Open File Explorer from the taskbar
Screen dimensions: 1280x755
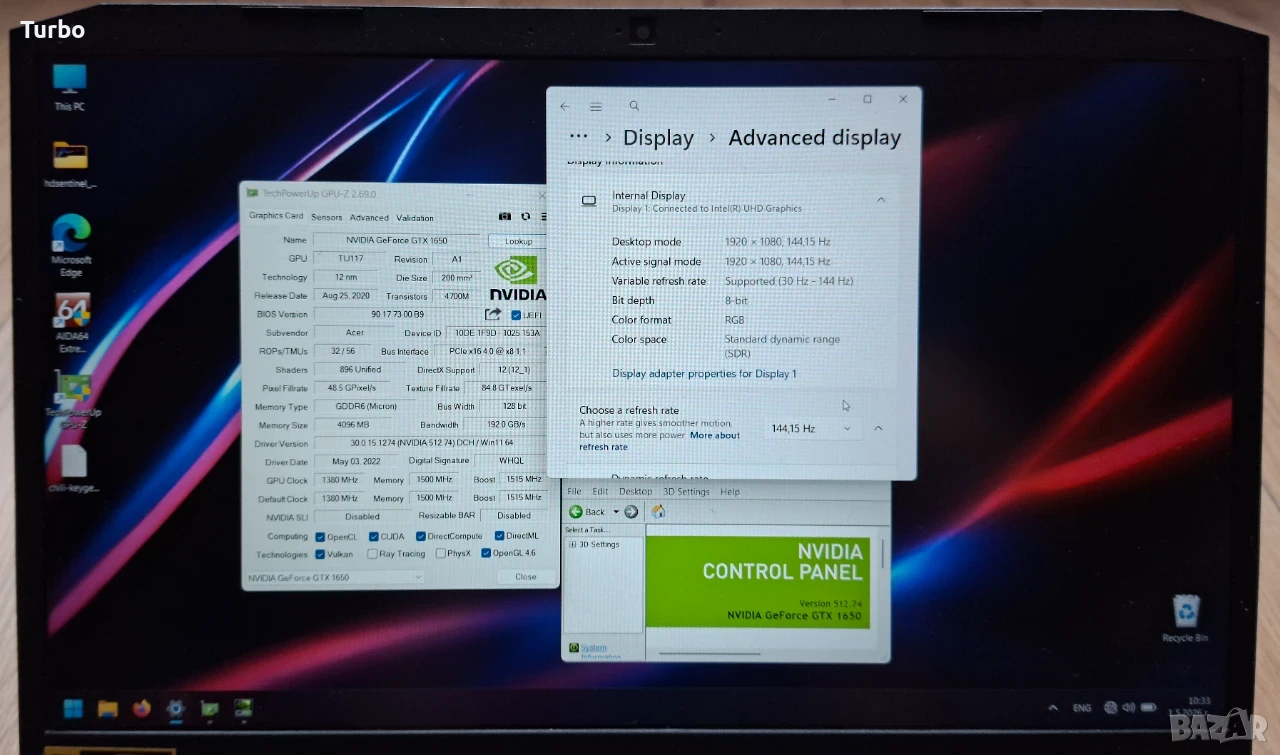(x=108, y=709)
